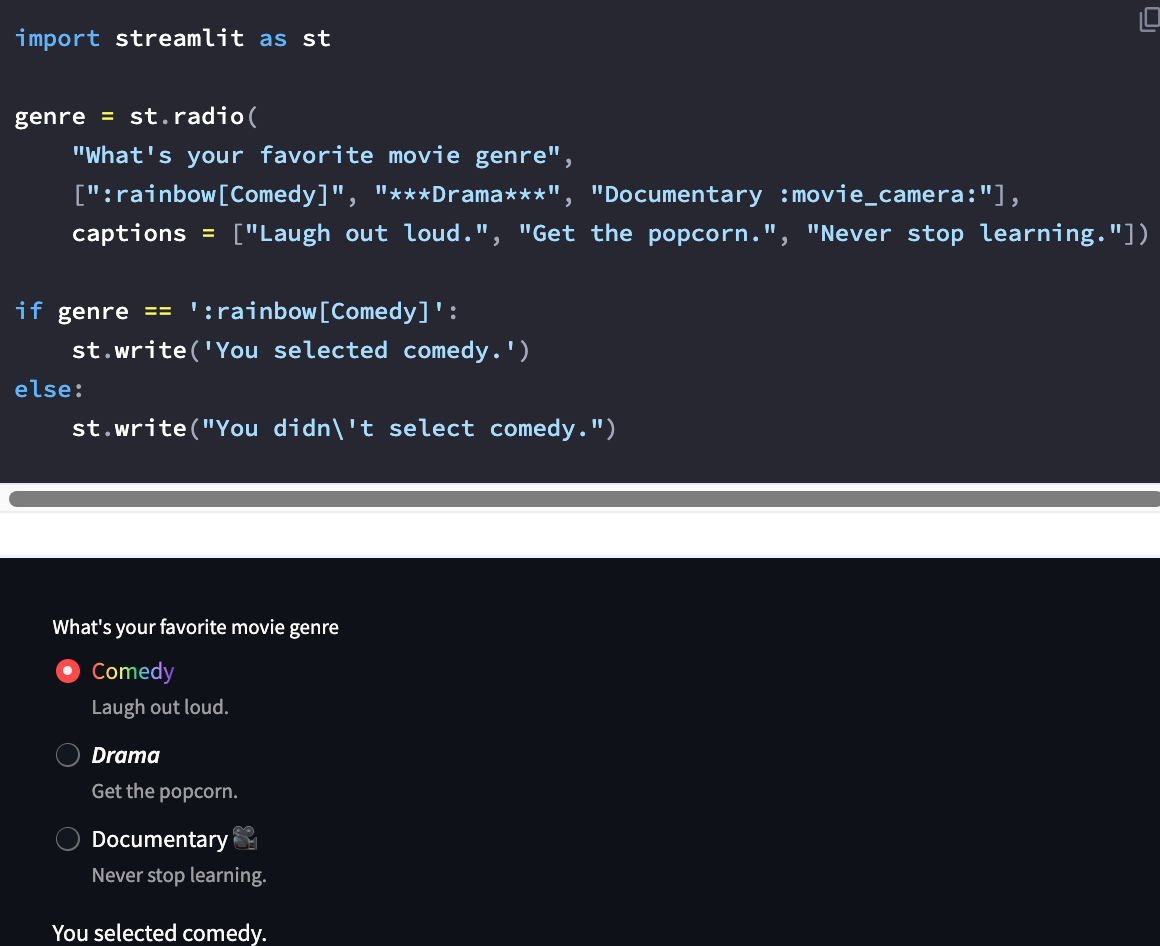Select the Drama radio button

pos(68,755)
